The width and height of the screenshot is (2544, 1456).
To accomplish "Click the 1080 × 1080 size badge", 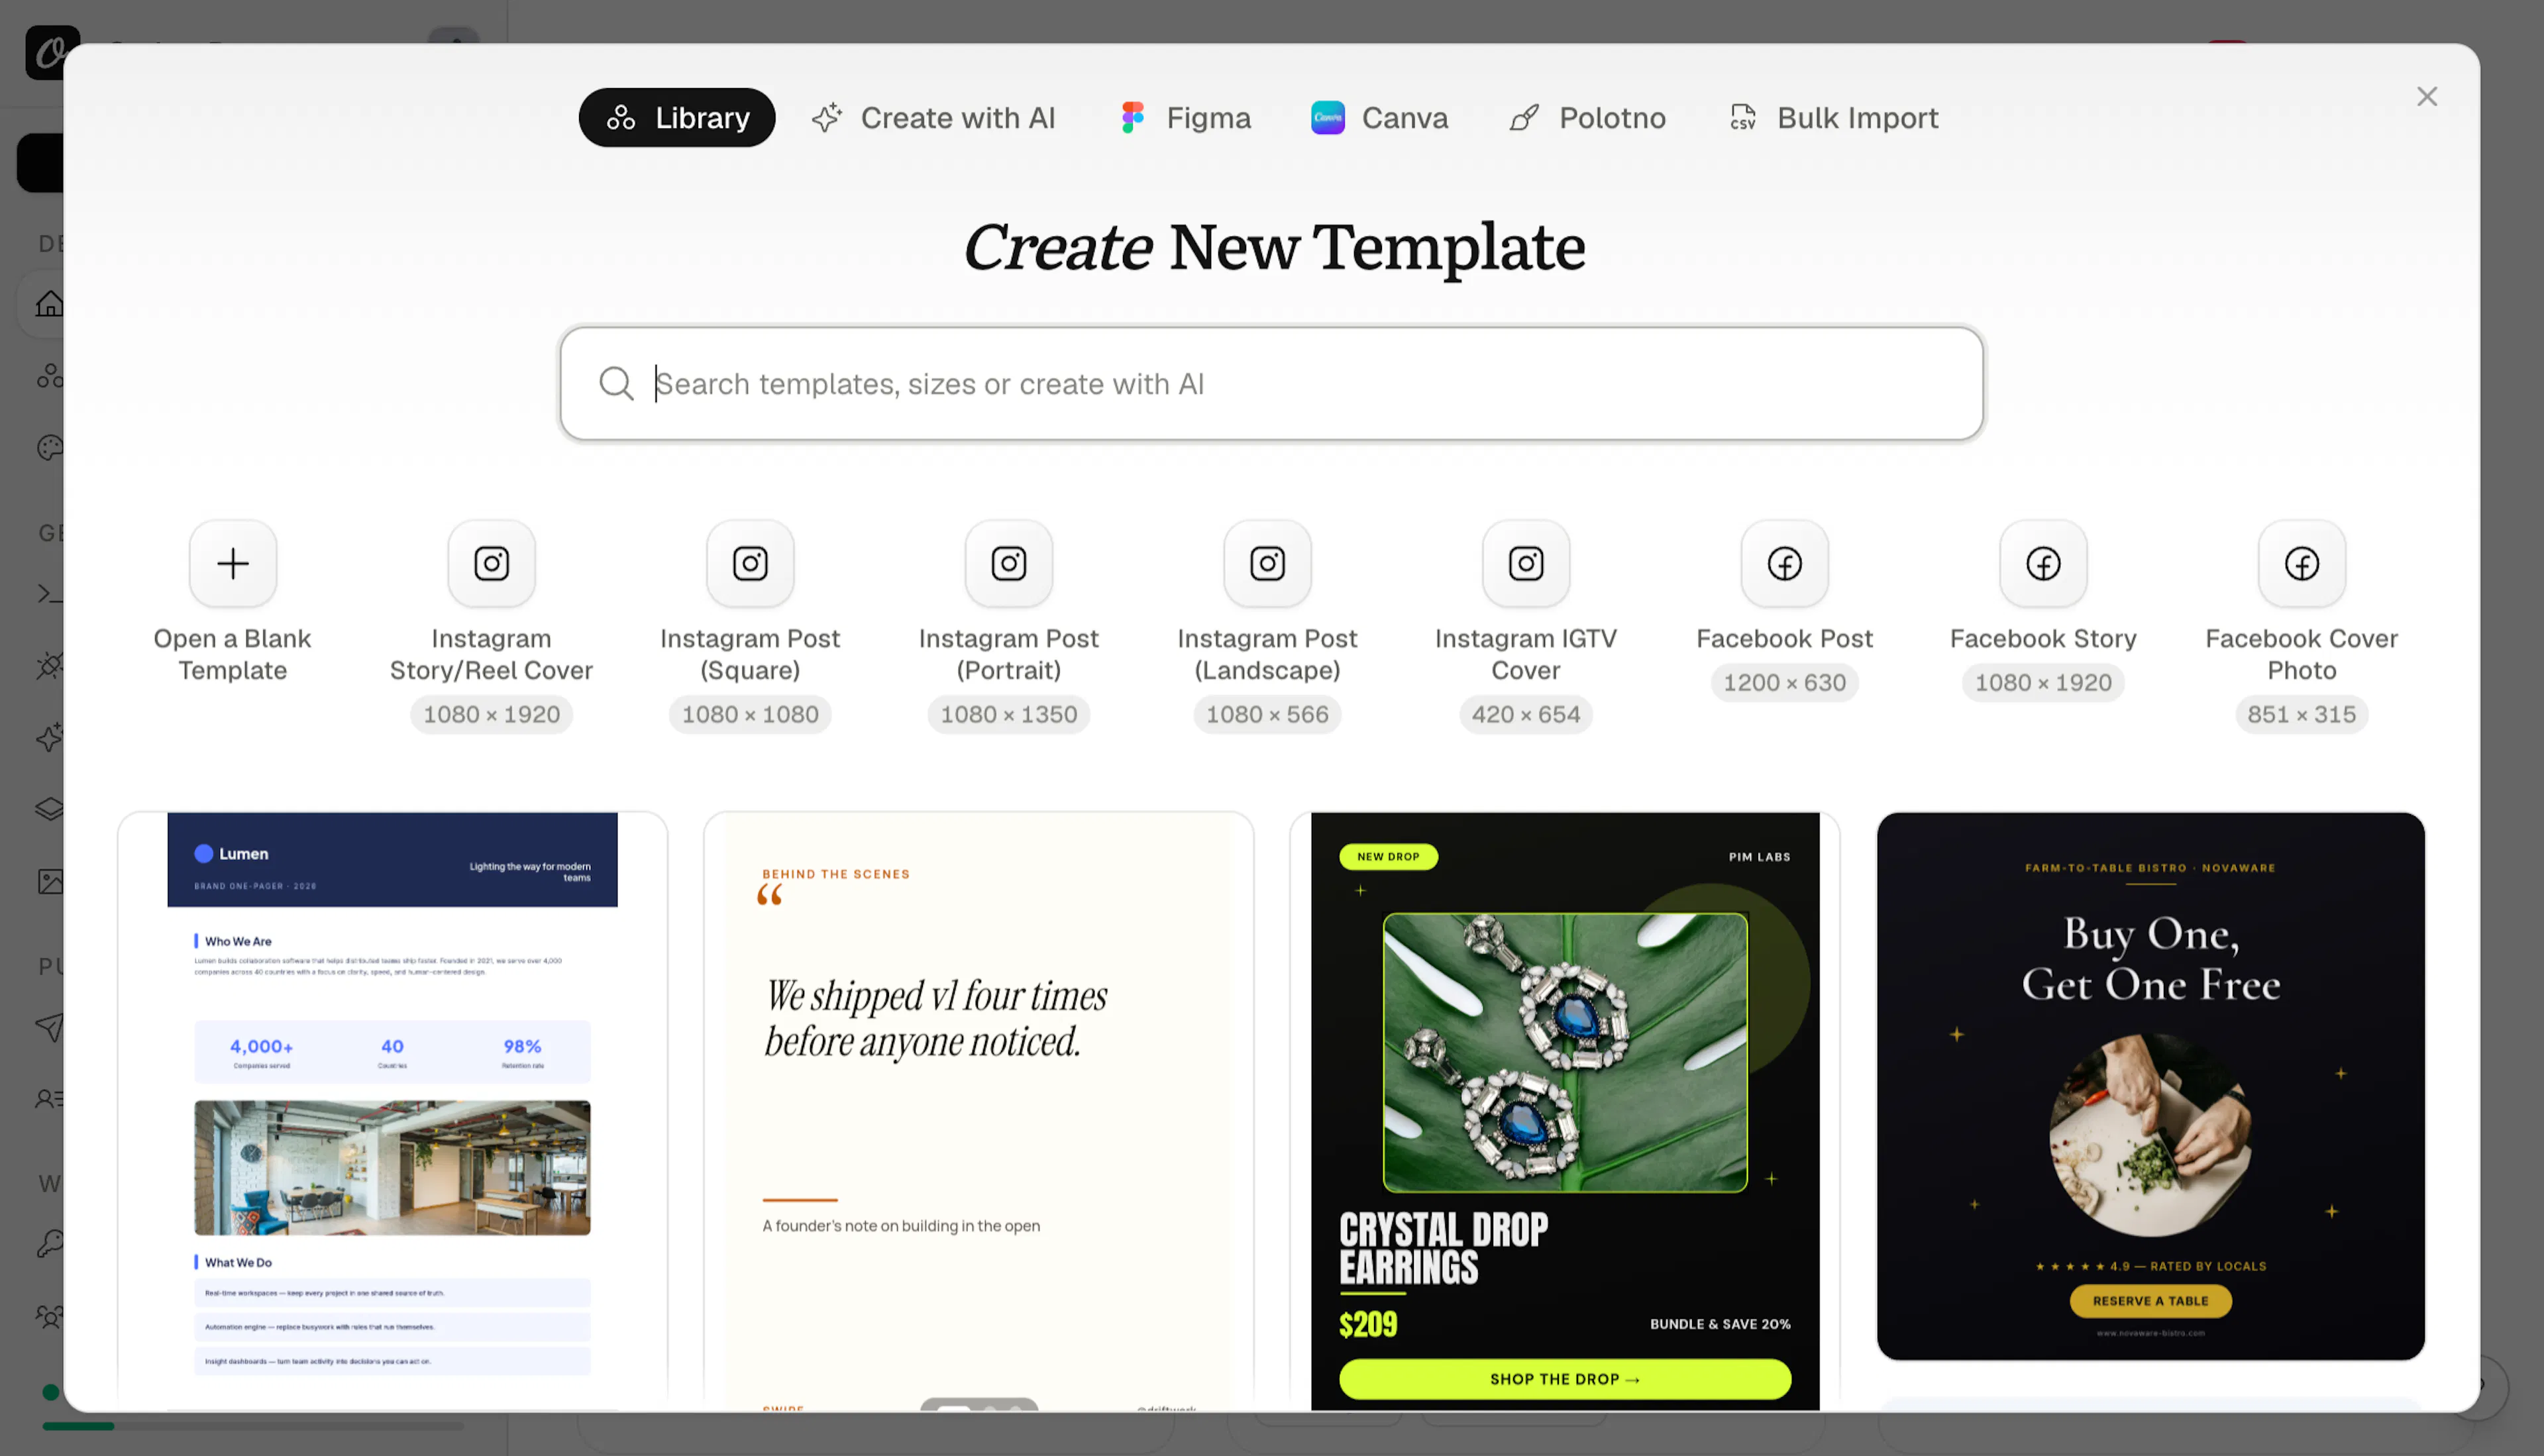I will (x=750, y=715).
